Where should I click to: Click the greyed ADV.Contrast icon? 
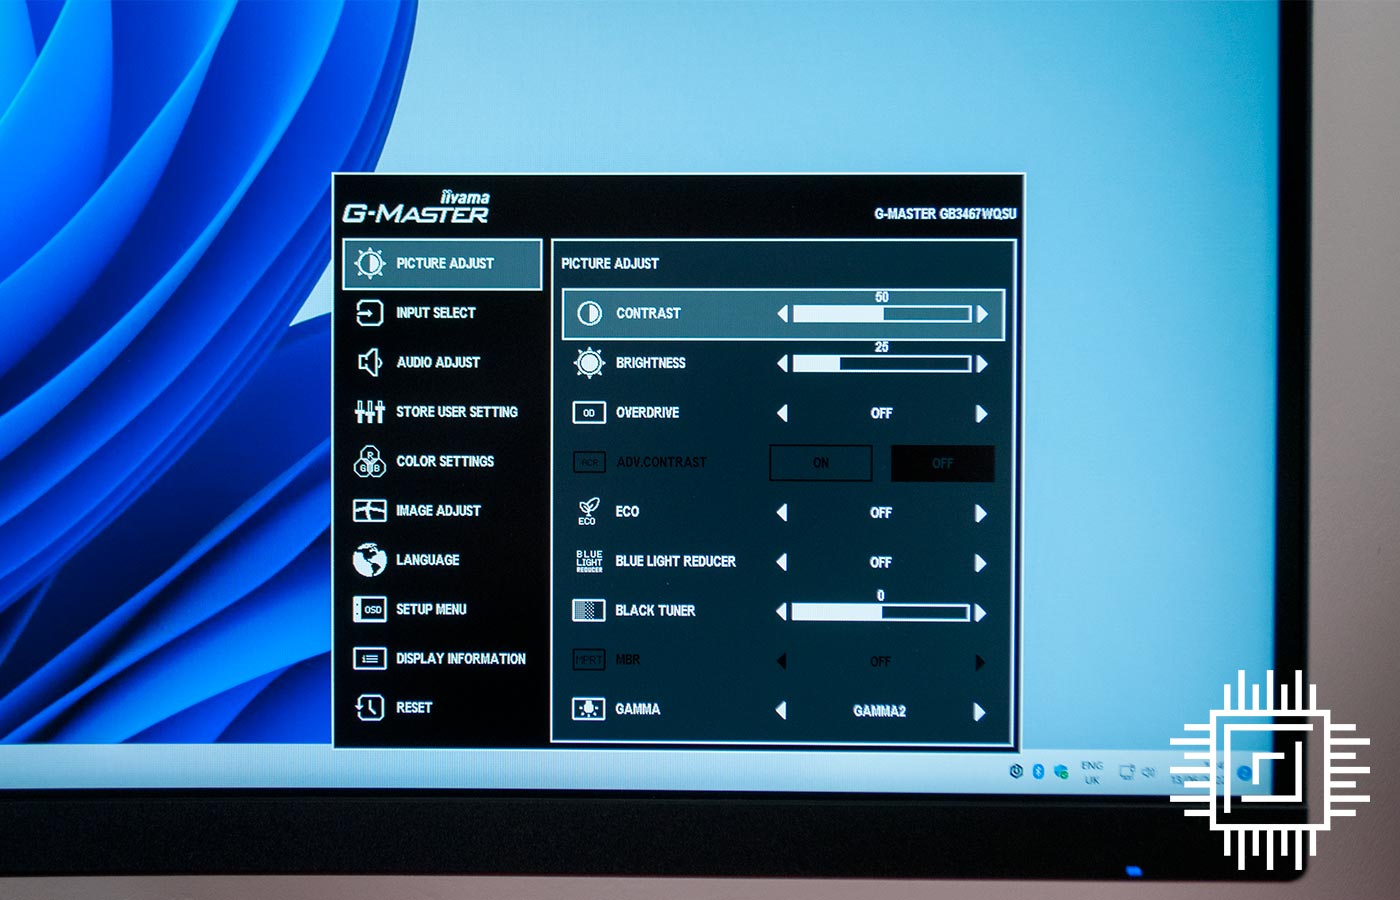point(589,462)
